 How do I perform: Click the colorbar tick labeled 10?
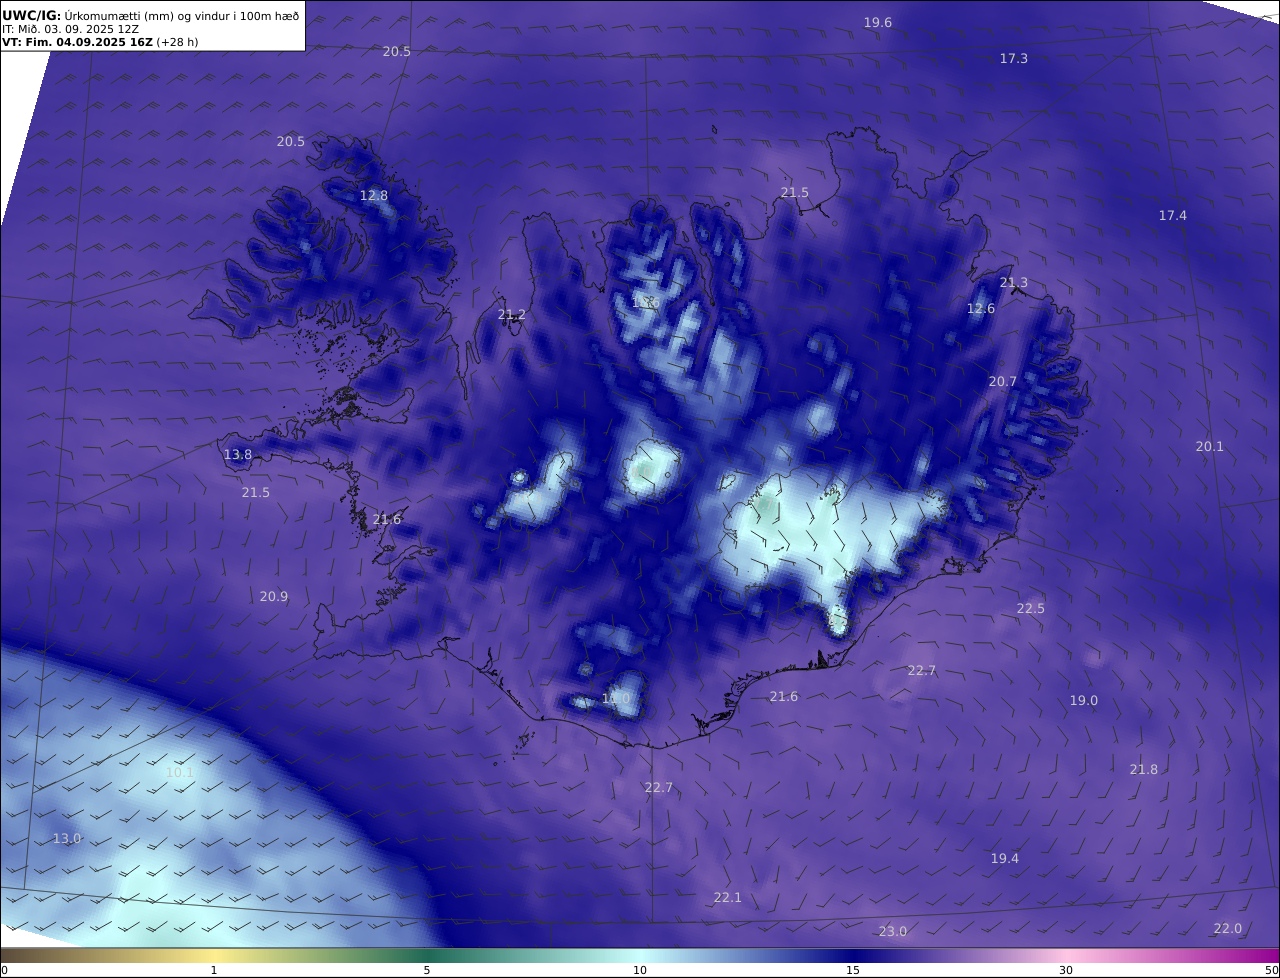click(640, 970)
